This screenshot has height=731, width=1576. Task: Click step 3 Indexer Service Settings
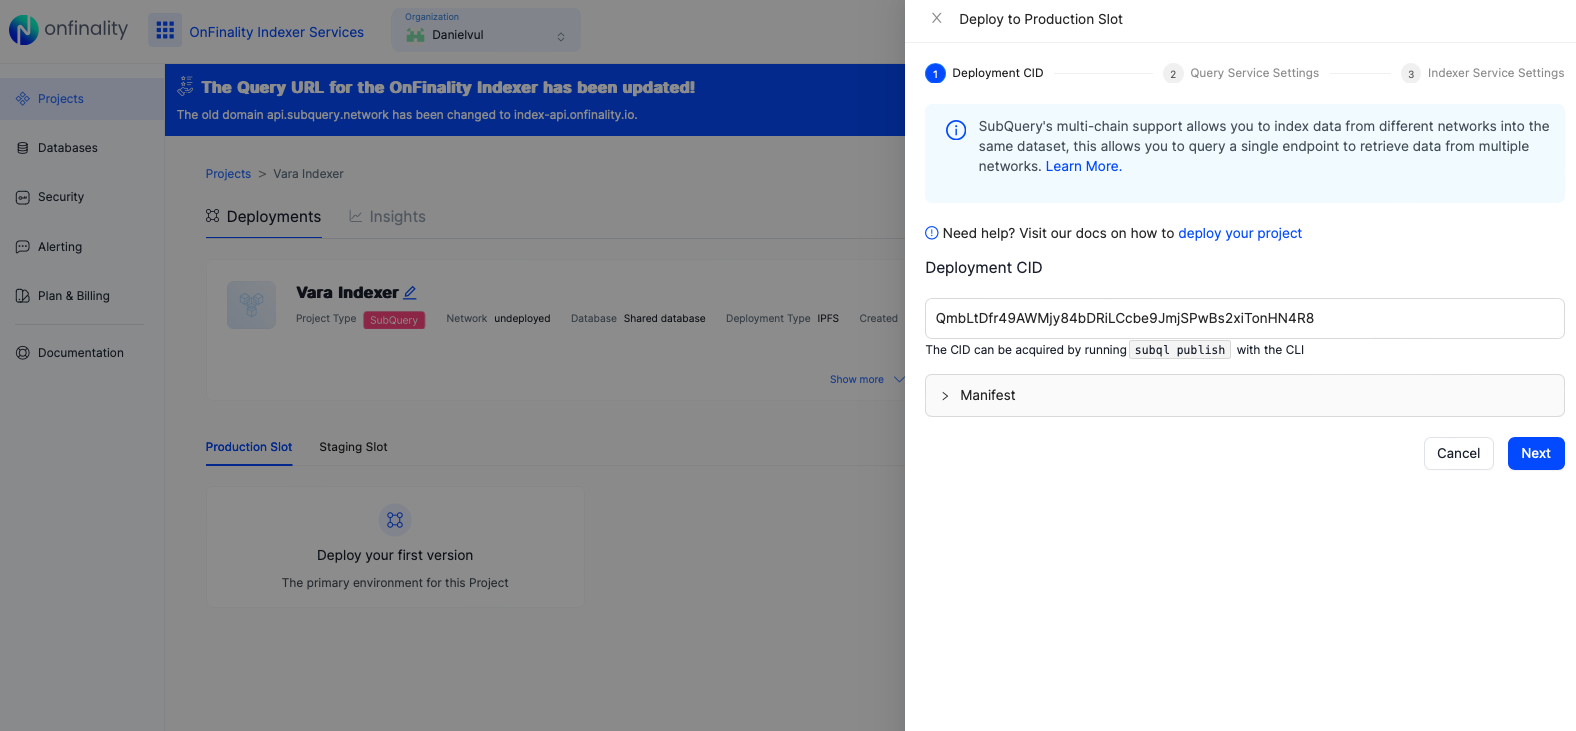pos(1483,73)
